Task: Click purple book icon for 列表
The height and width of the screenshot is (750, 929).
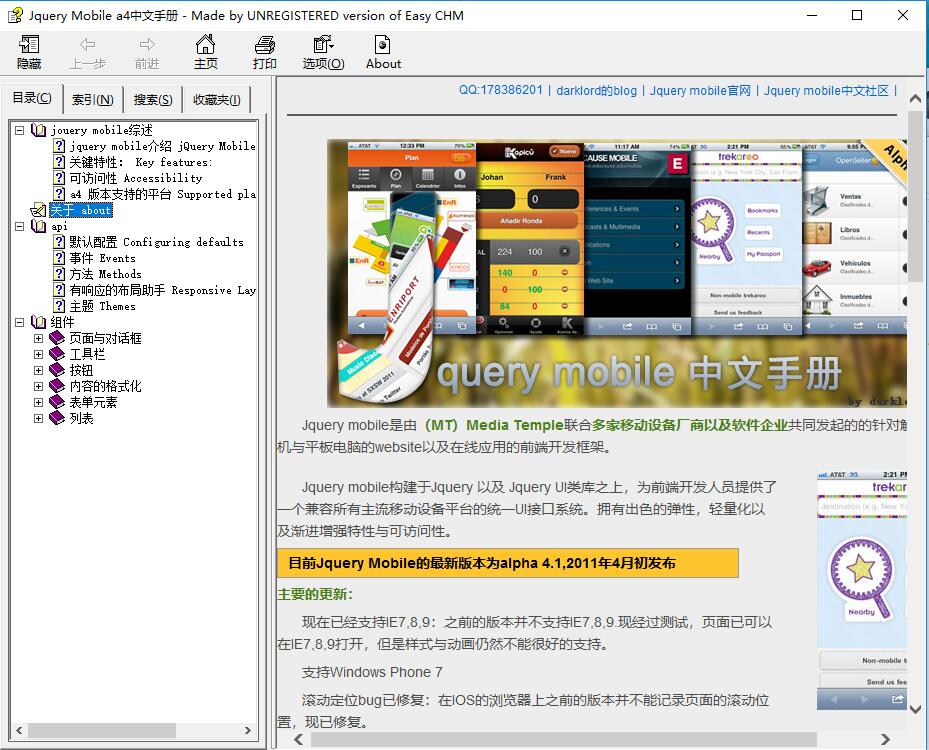Action: pos(57,418)
